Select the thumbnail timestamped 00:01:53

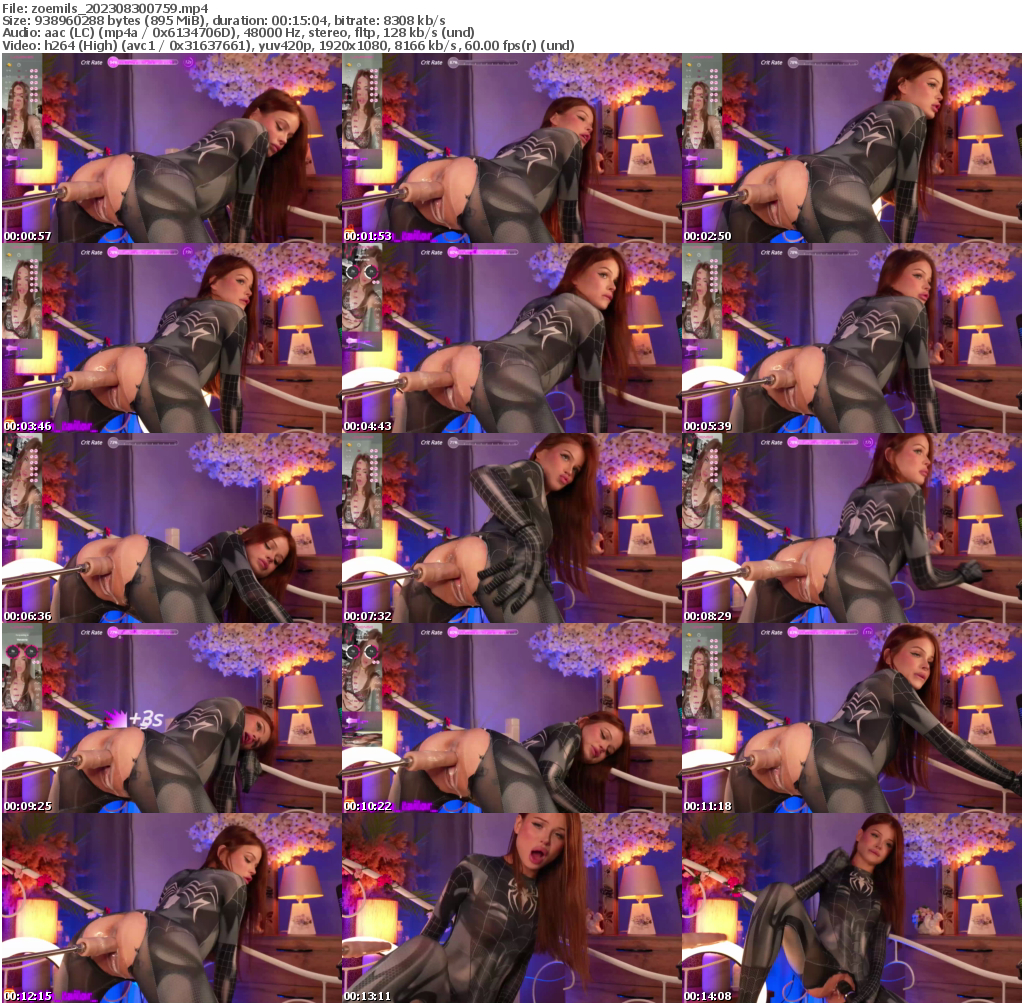[x=510, y=149]
